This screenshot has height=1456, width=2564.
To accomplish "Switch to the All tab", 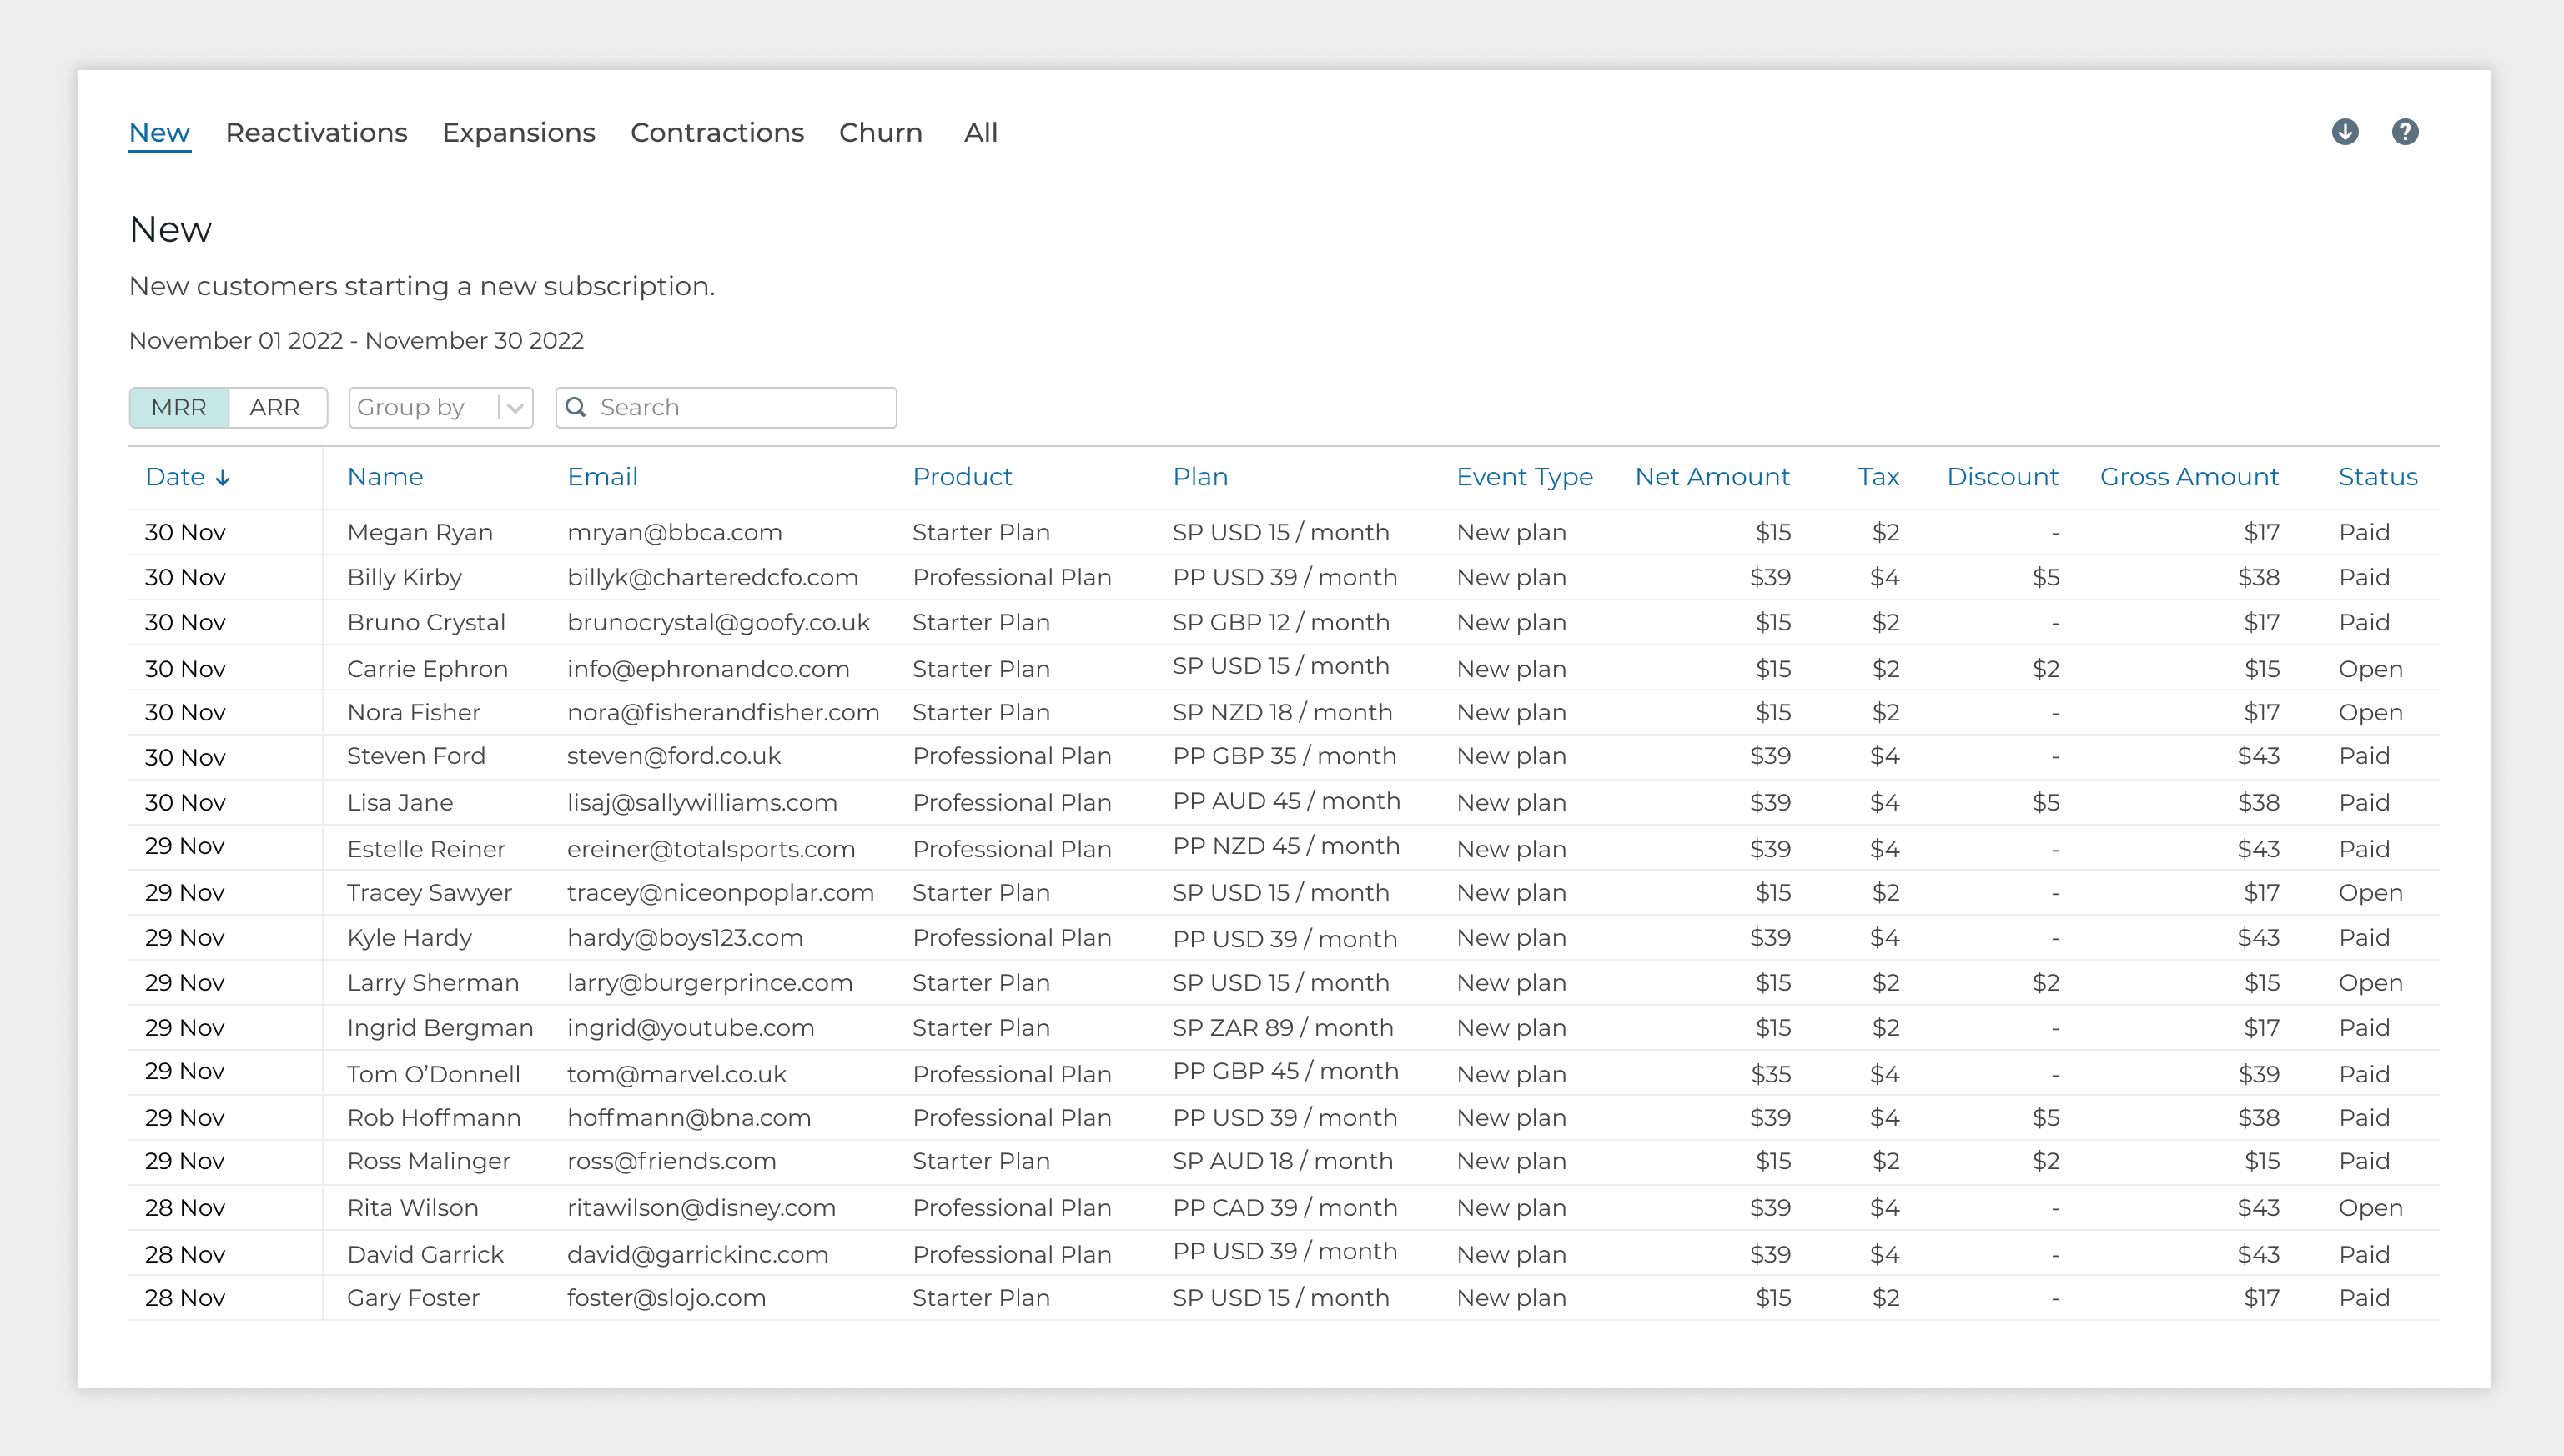I will coord(981,132).
